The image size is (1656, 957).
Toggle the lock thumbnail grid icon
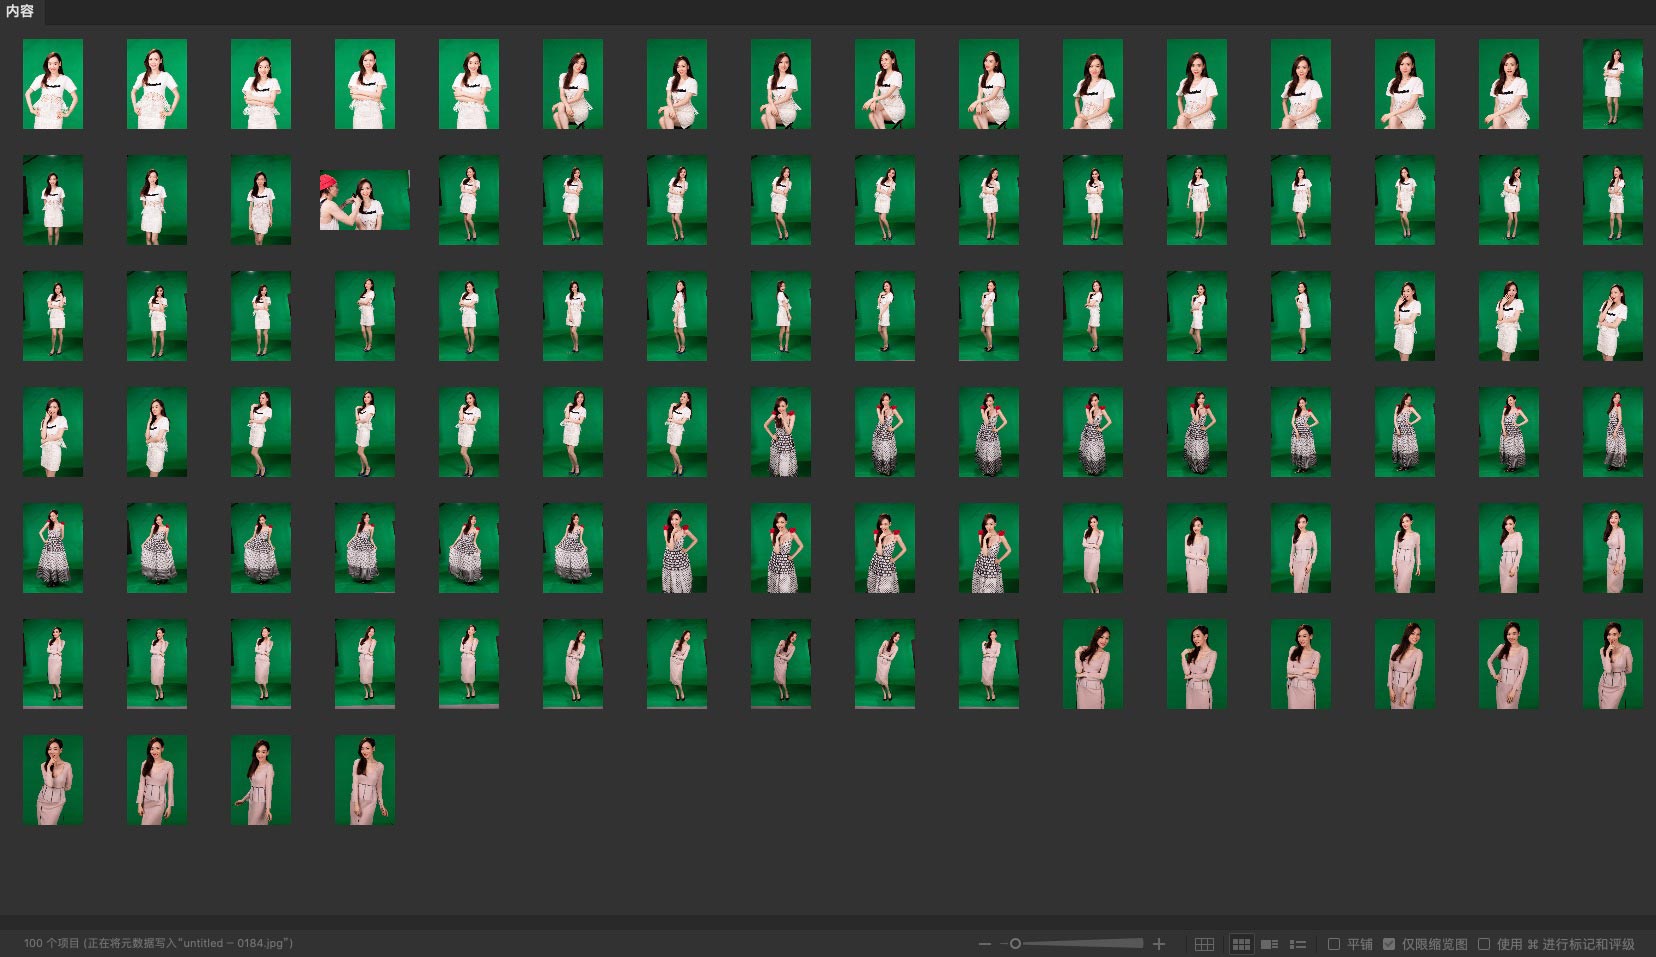pyautogui.click(x=1204, y=944)
